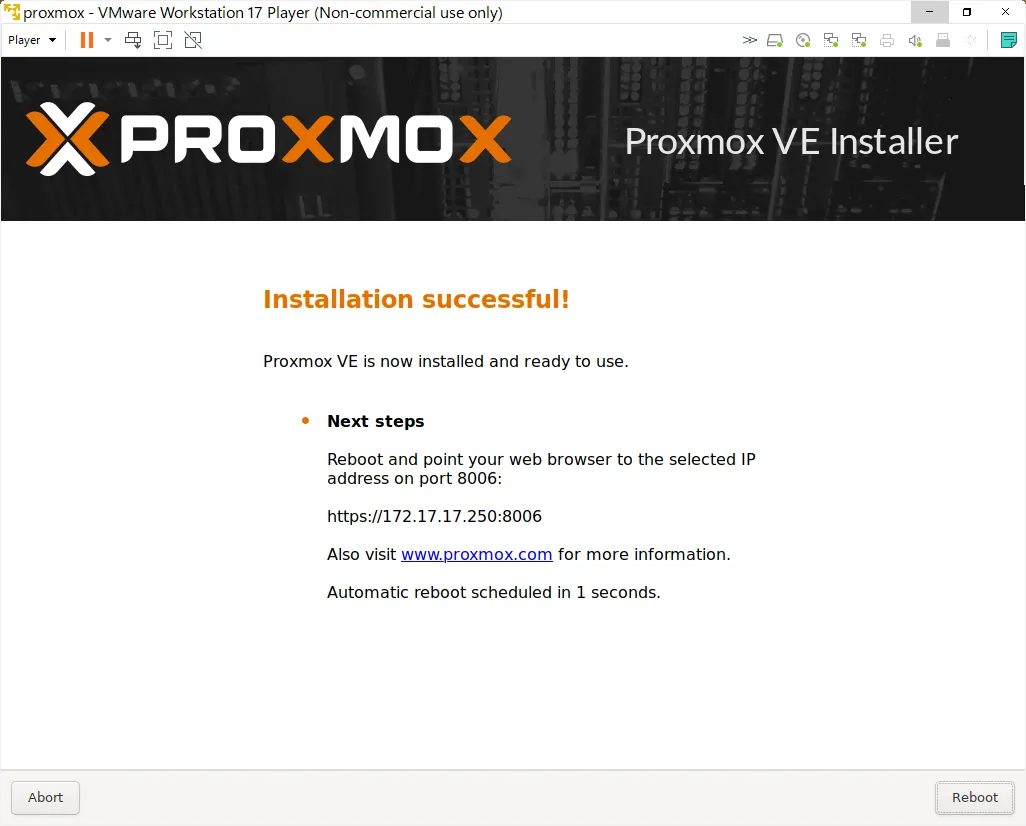The width and height of the screenshot is (1026, 826).
Task: Click the second network adapter icon
Action: [x=858, y=41]
